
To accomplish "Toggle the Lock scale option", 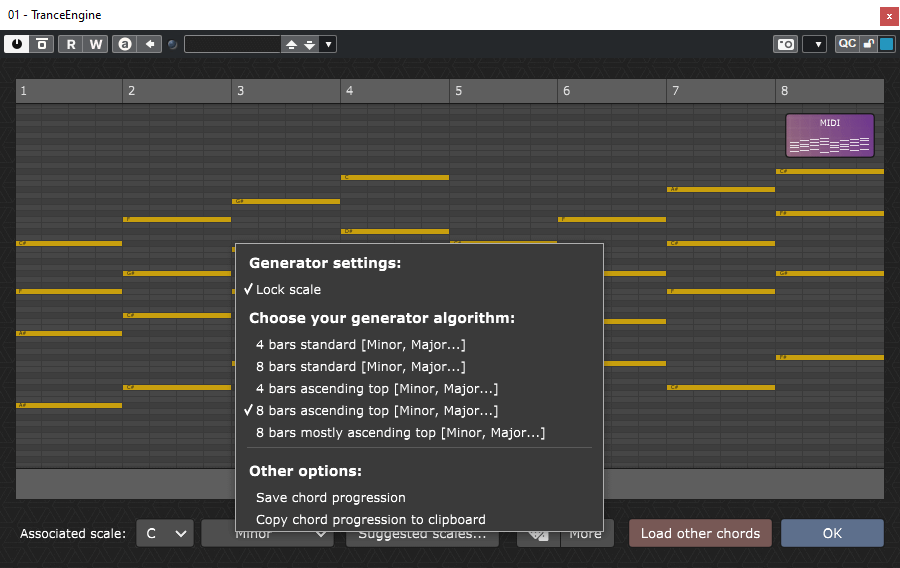I will click(x=288, y=290).
